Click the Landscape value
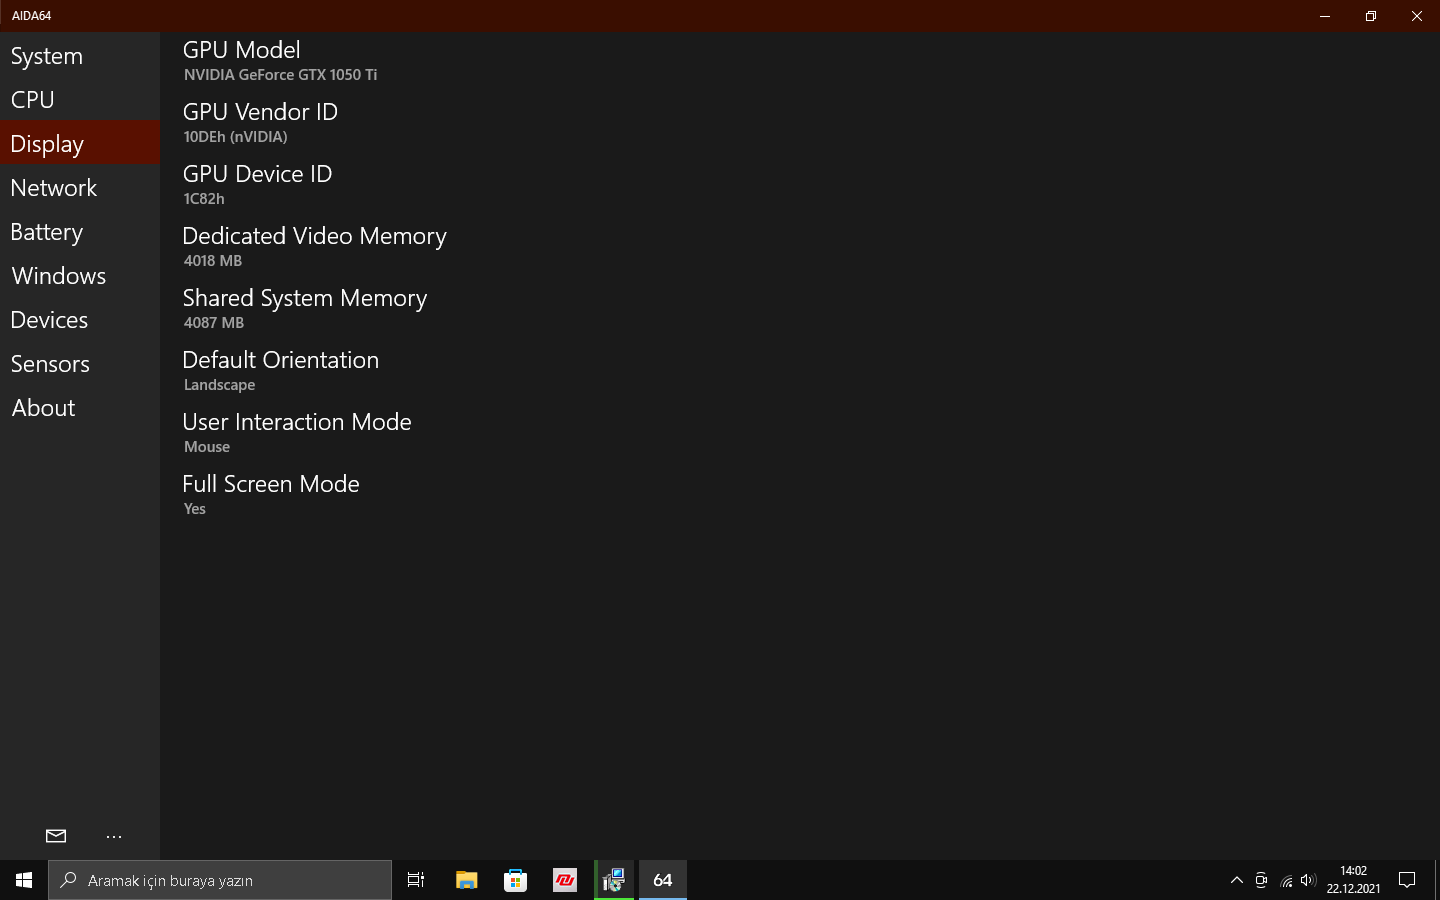Screen dimensions: 1440x900 [x=220, y=385]
